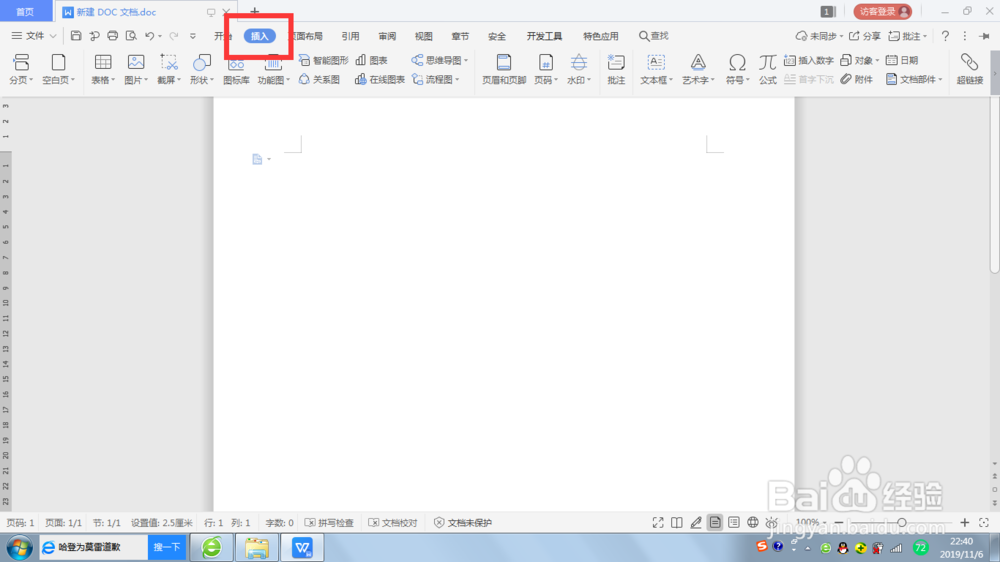Insert a page break (分页)
The width and height of the screenshot is (1000, 562).
[x=21, y=69]
